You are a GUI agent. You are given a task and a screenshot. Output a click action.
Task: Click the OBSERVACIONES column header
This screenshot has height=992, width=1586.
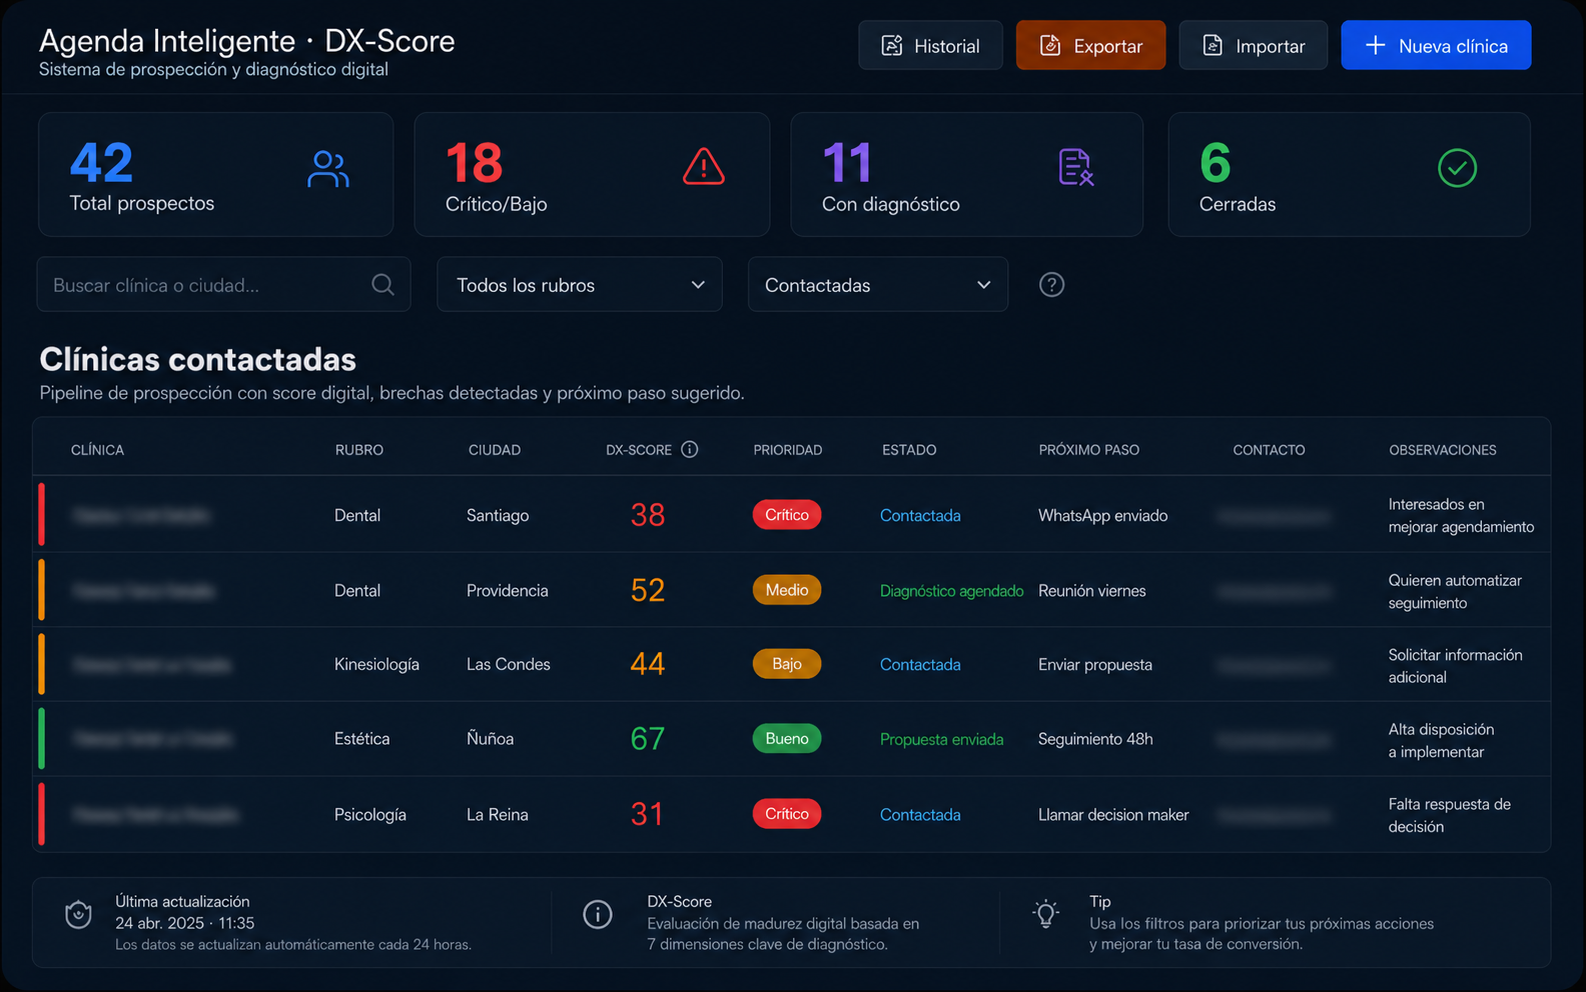coord(1442,450)
